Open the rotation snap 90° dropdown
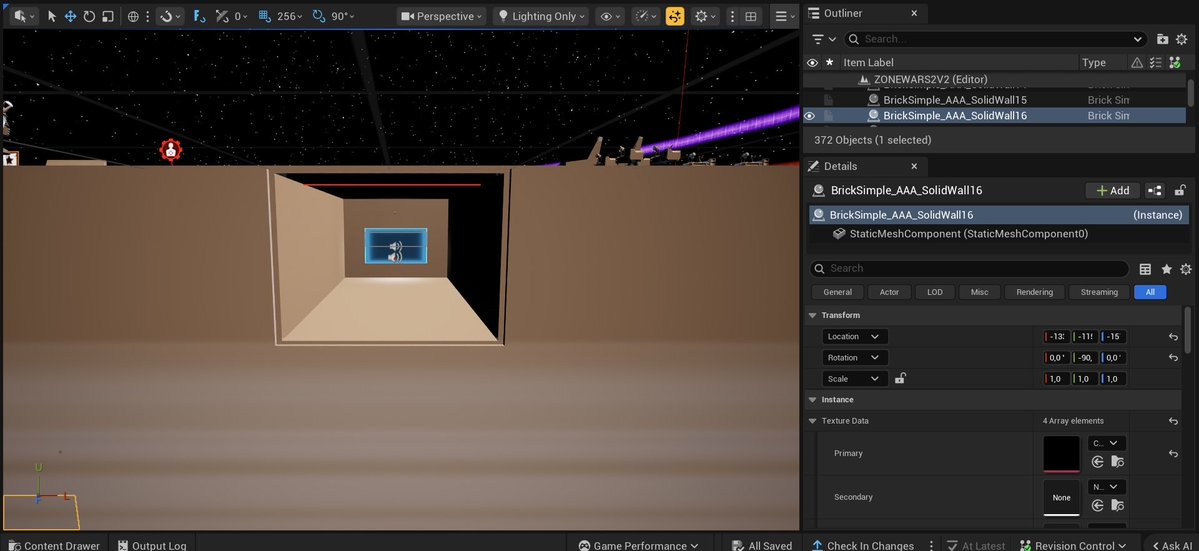 344,16
